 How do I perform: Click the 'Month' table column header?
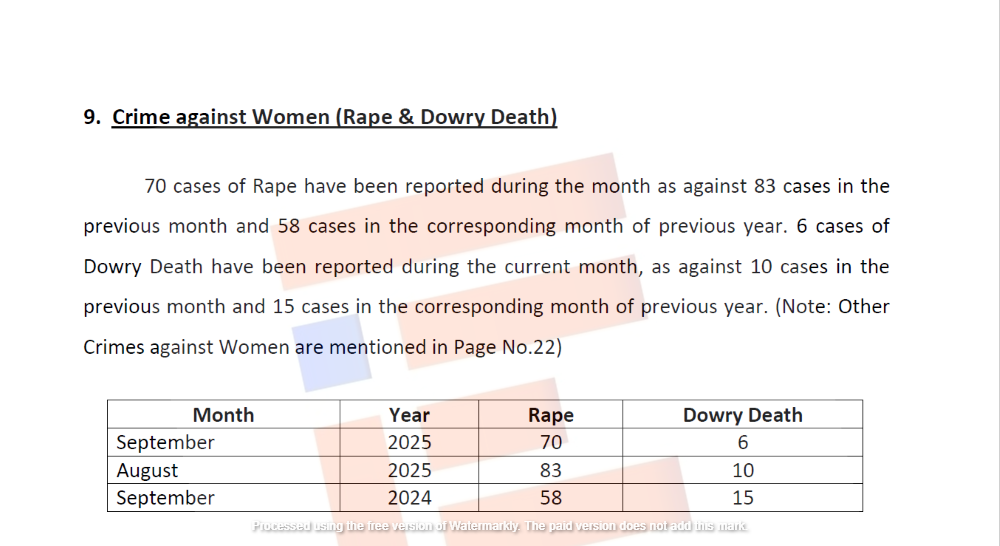(x=223, y=415)
